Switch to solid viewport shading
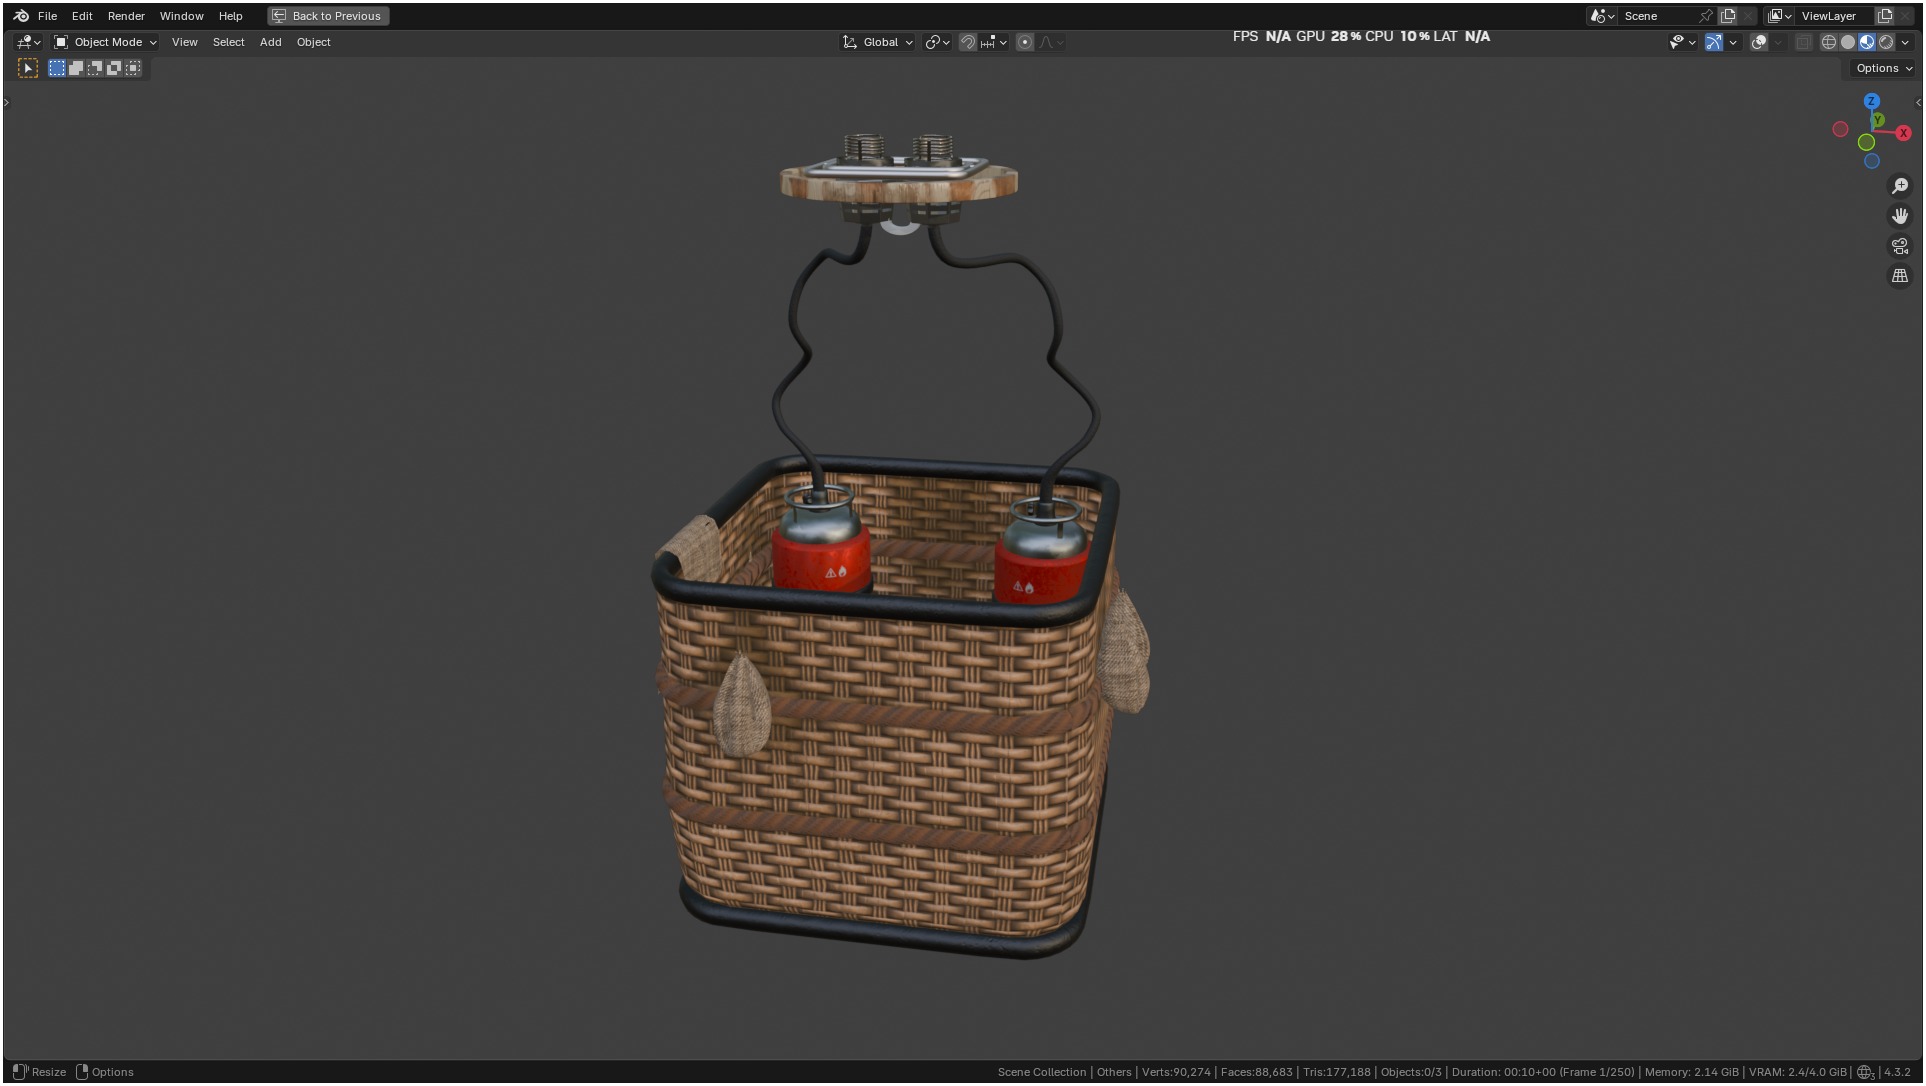 click(1848, 42)
